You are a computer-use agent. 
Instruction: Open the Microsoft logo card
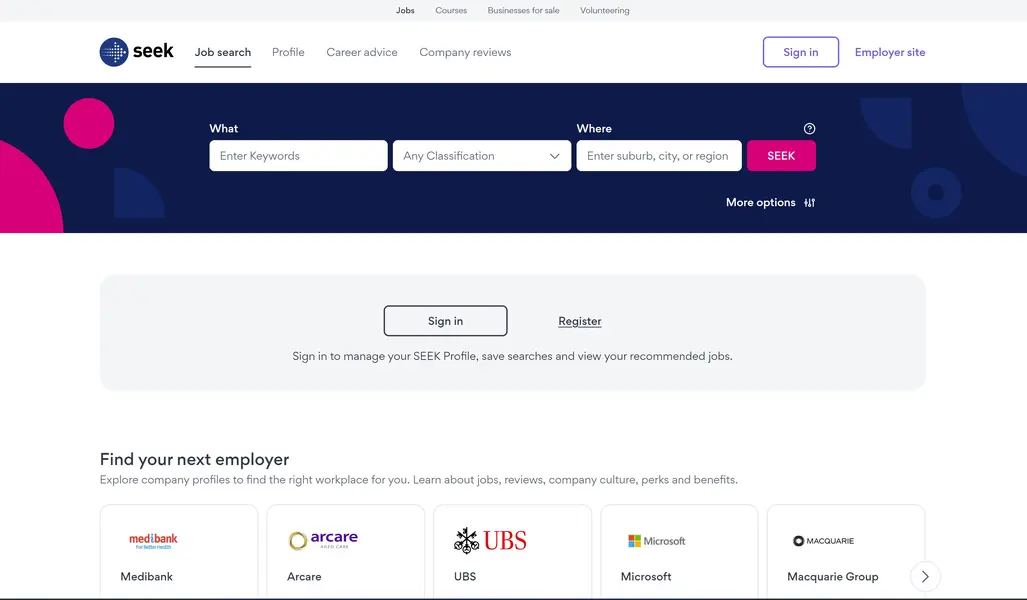click(679, 552)
